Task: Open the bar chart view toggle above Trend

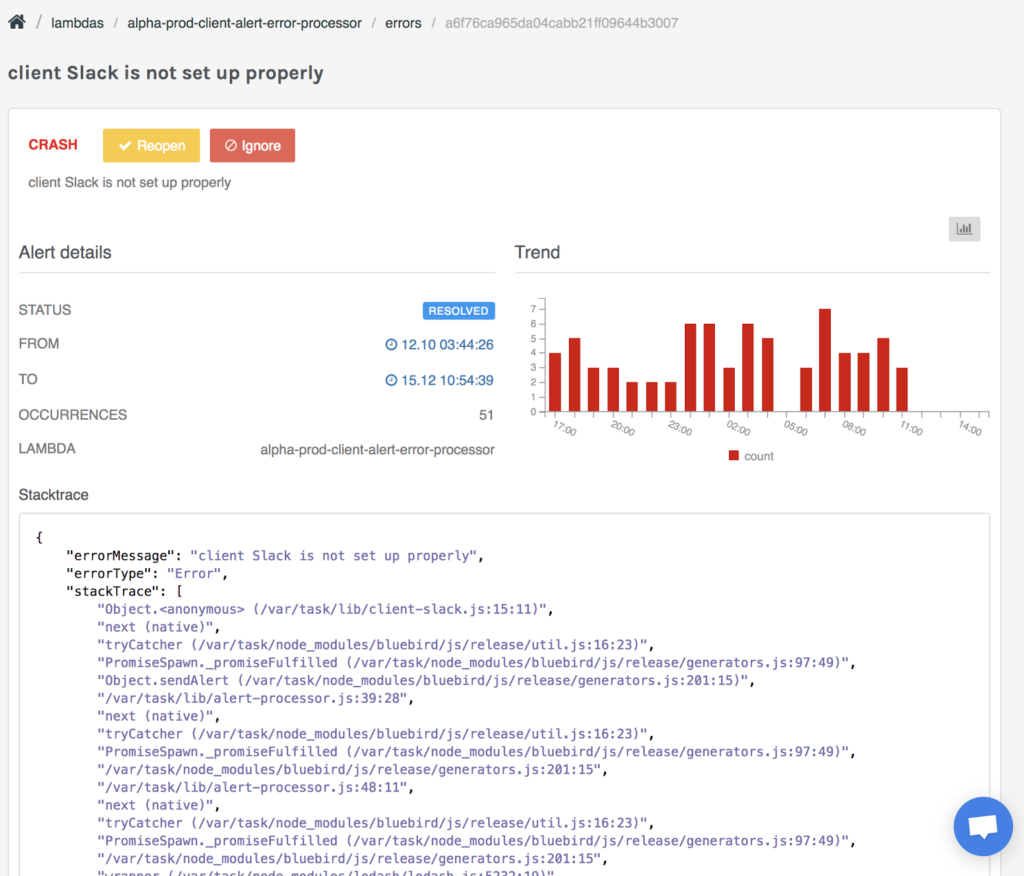Action: click(963, 228)
